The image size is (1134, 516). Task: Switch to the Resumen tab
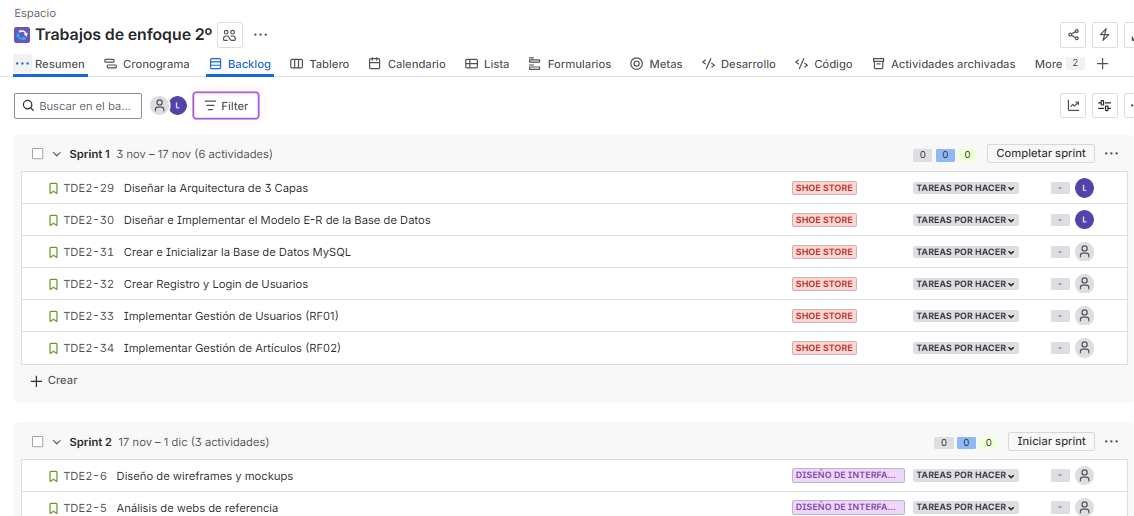pos(59,64)
